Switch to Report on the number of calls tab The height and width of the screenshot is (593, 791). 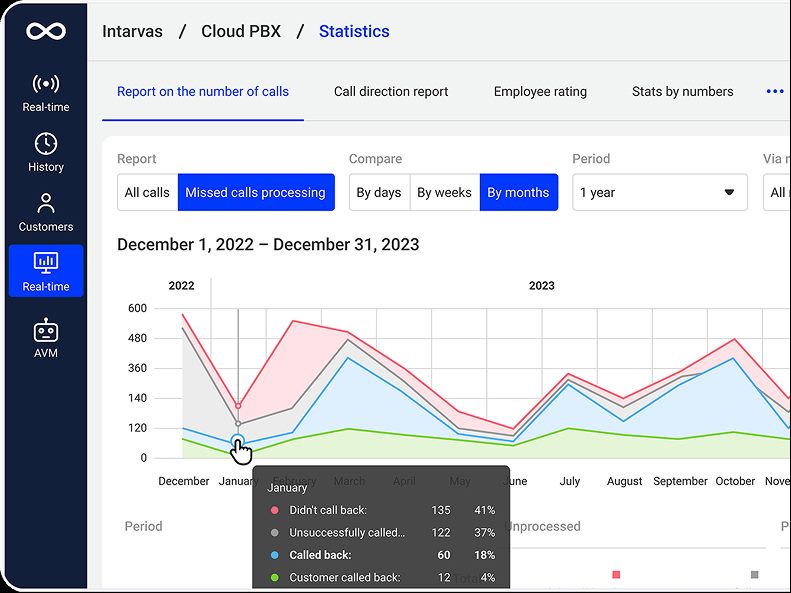(203, 92)
